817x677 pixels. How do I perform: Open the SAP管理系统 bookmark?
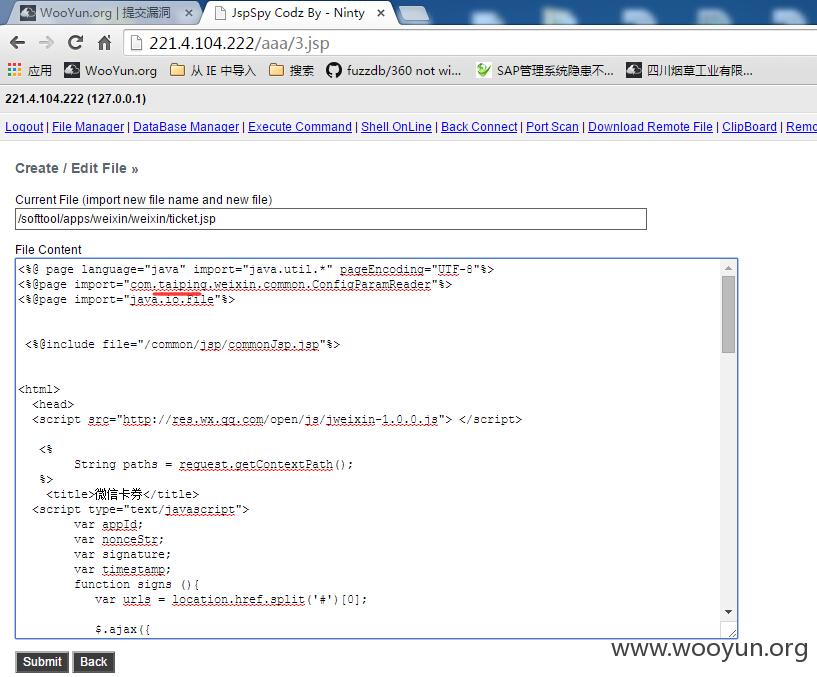(x=545, y=70)
